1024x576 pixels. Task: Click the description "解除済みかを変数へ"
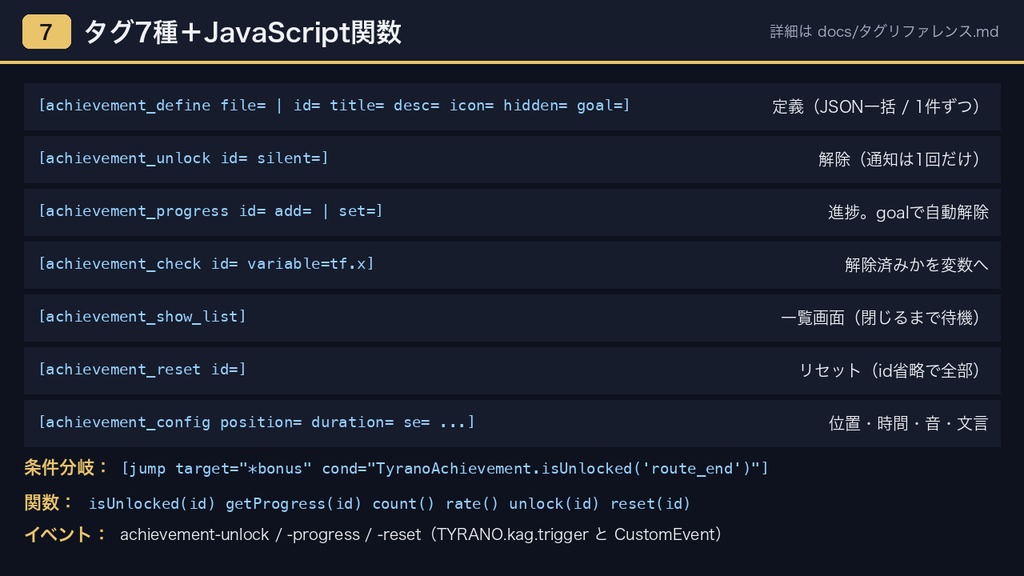(916, 265)
